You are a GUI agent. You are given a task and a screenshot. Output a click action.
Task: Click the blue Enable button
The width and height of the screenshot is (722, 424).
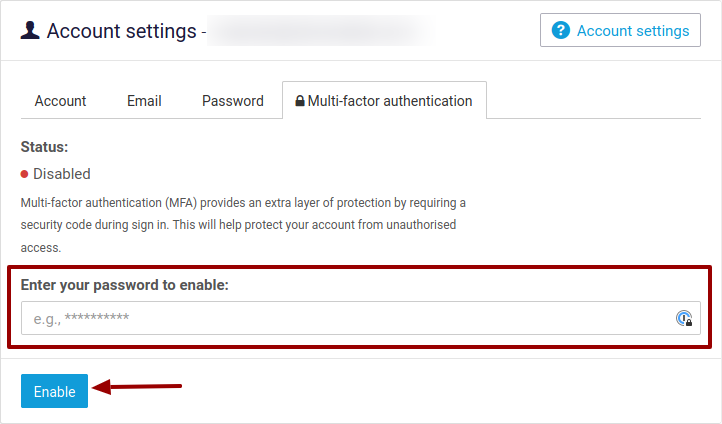click(54, 391)
